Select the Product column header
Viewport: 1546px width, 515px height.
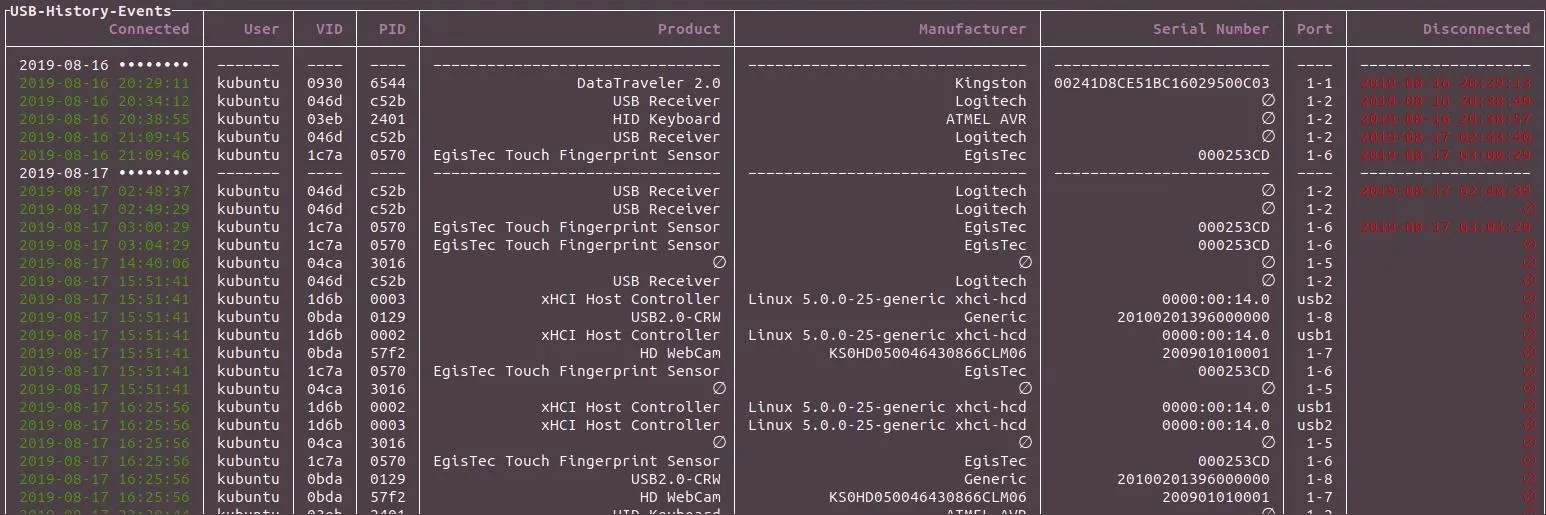coord(689,29)
